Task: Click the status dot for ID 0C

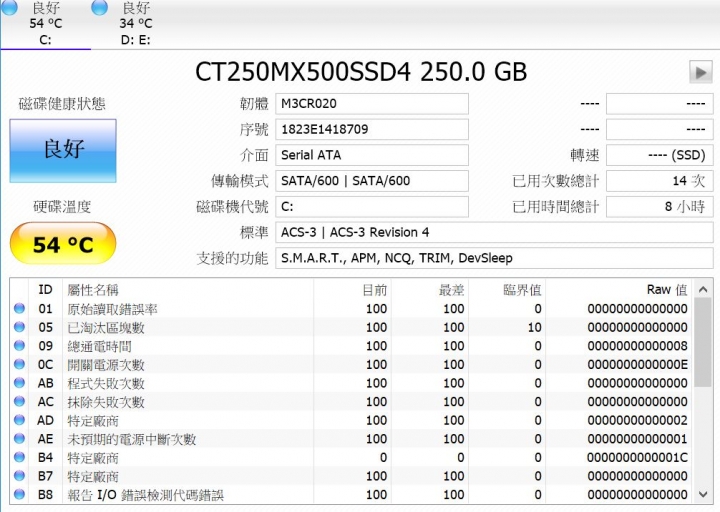Action: [19, 364]
